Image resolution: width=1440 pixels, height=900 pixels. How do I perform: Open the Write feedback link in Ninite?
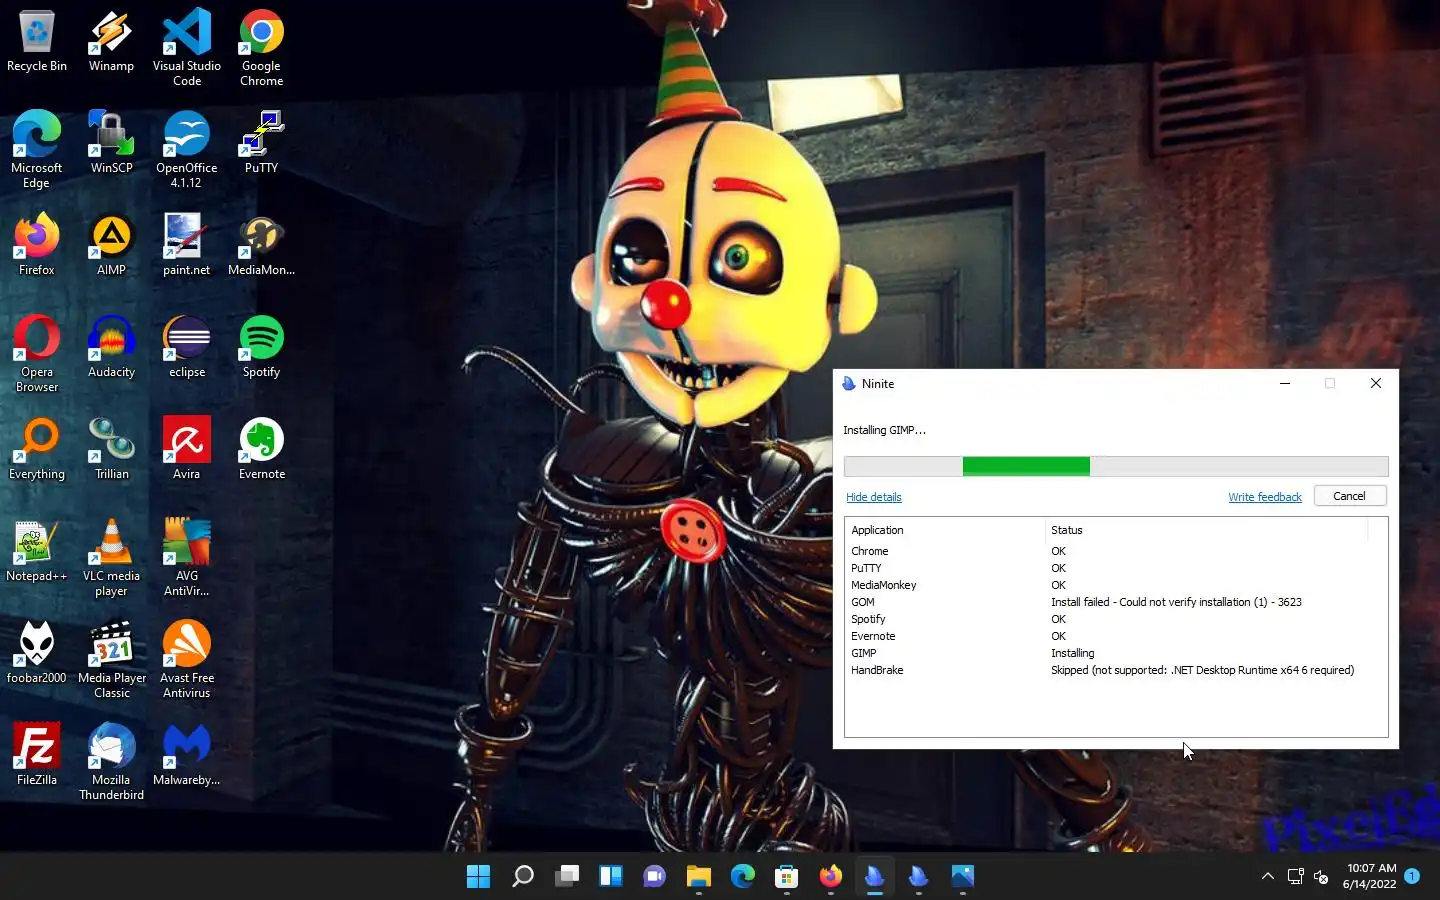1264,497
